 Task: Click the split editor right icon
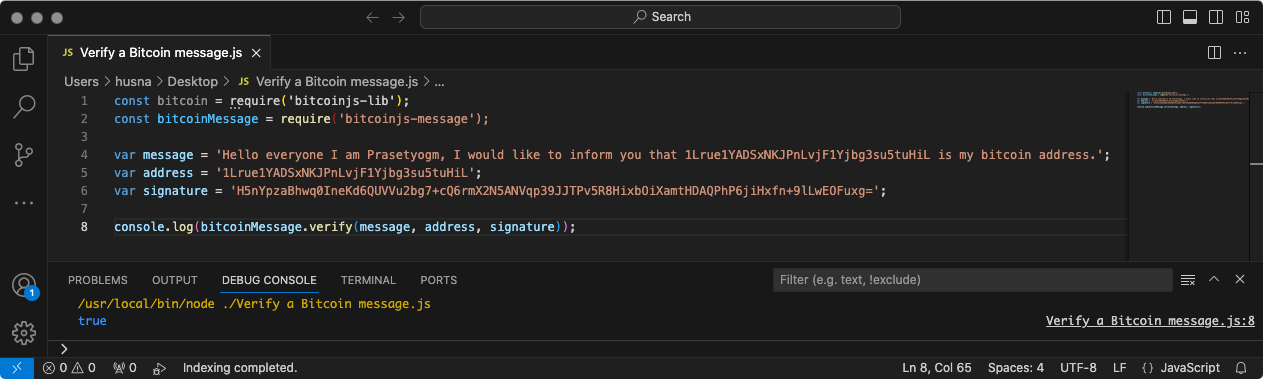pyautogui.click(x=1215, y=52)
